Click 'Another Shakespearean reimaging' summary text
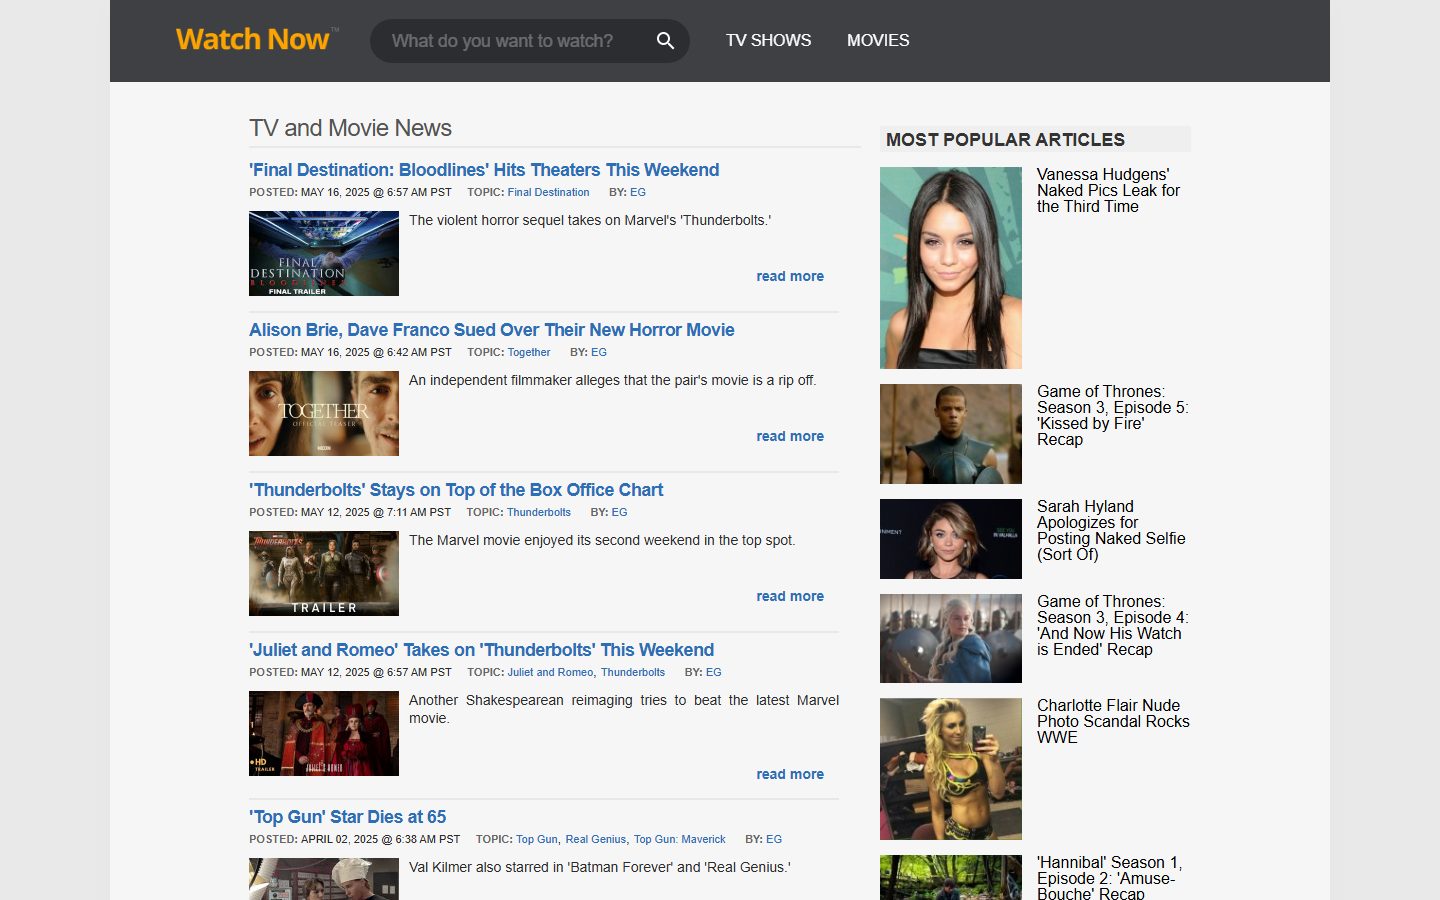The image size is (1440, 900). [x=624, y=709]
